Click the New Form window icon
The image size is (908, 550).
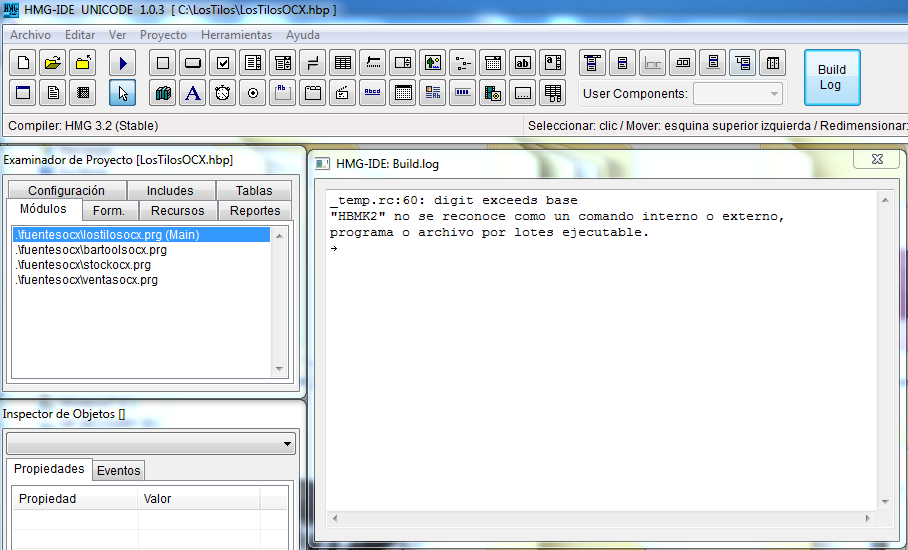23,93
